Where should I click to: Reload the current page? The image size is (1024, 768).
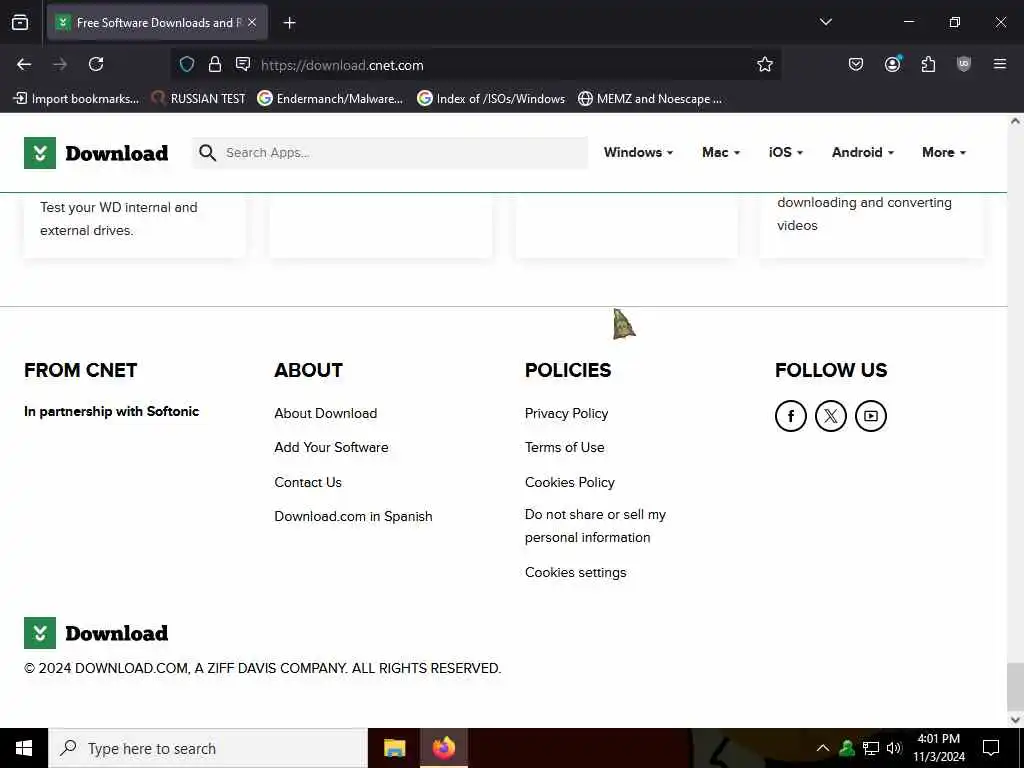point(96,64)
